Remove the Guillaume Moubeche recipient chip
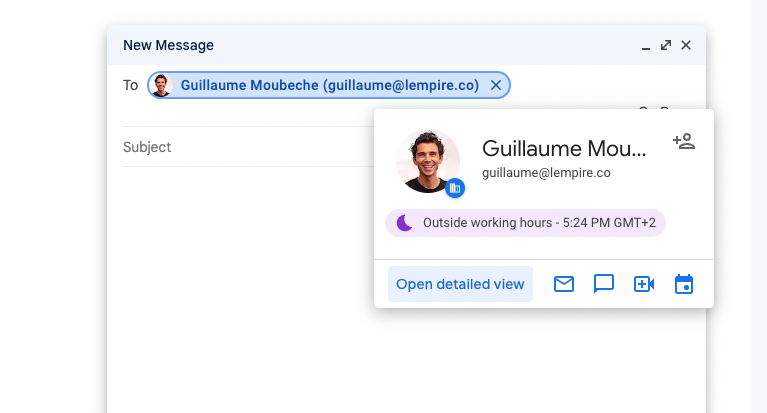767x413 pixels. point(496,86)
